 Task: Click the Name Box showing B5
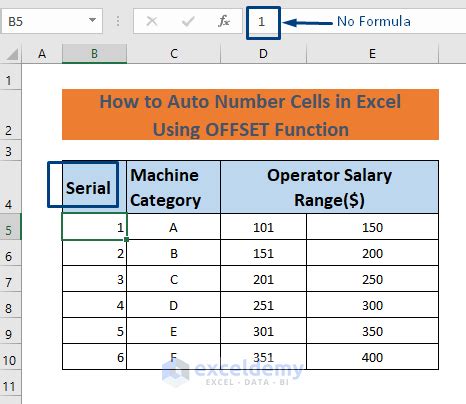tap(52, 22)
